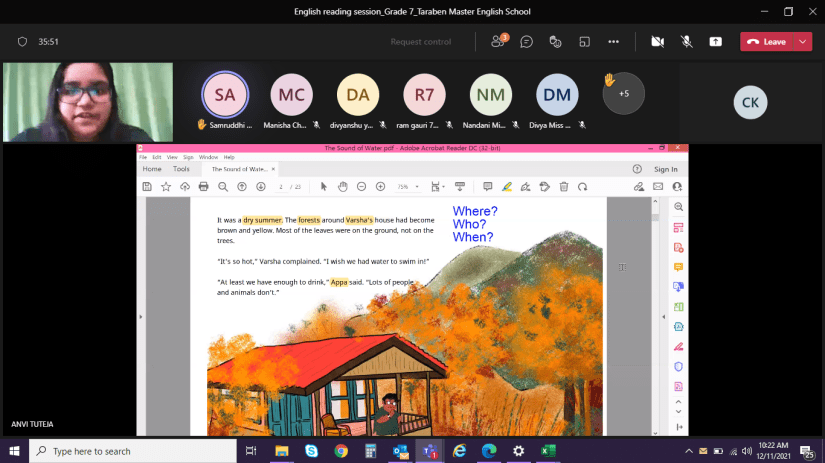Select the hand pan tool in Acrobat
This screenshot has height=463, width=825.
pyautogui.click(x=342, y=186)
